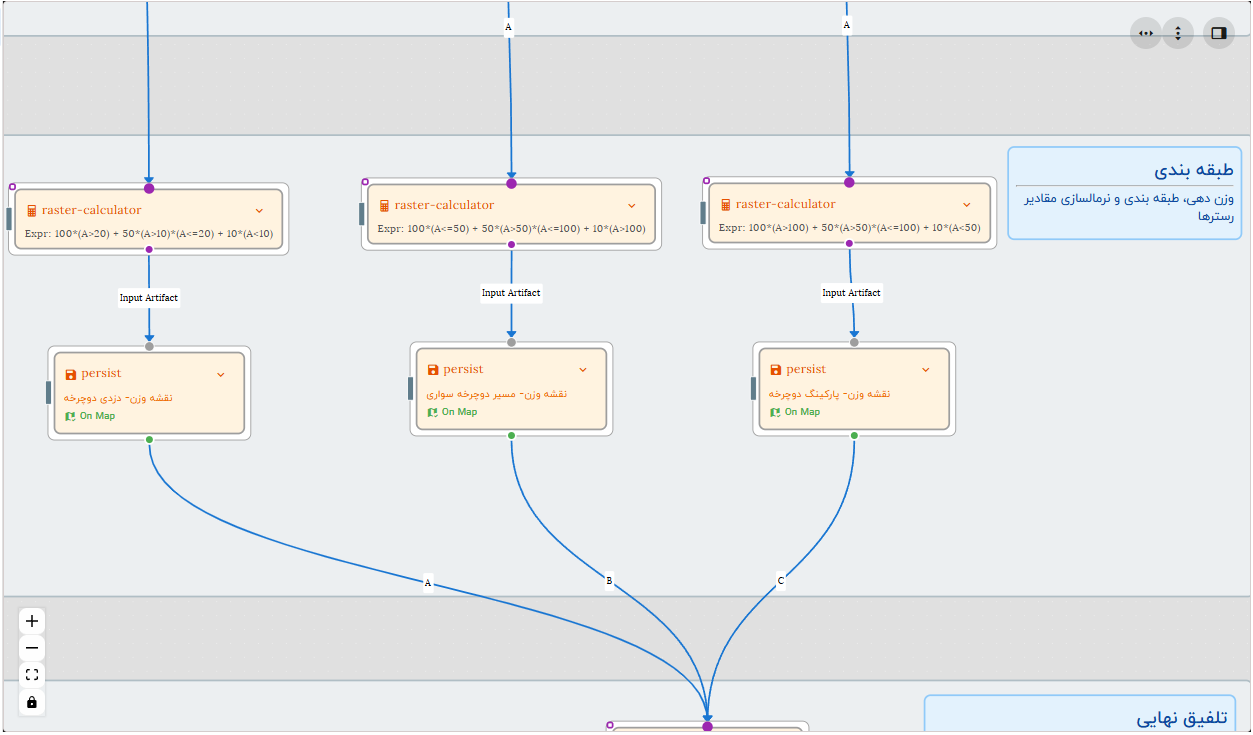This screenshot has height=735, width=1253.
Task: Zoom in using the plus control
Action: coord(31,619)
